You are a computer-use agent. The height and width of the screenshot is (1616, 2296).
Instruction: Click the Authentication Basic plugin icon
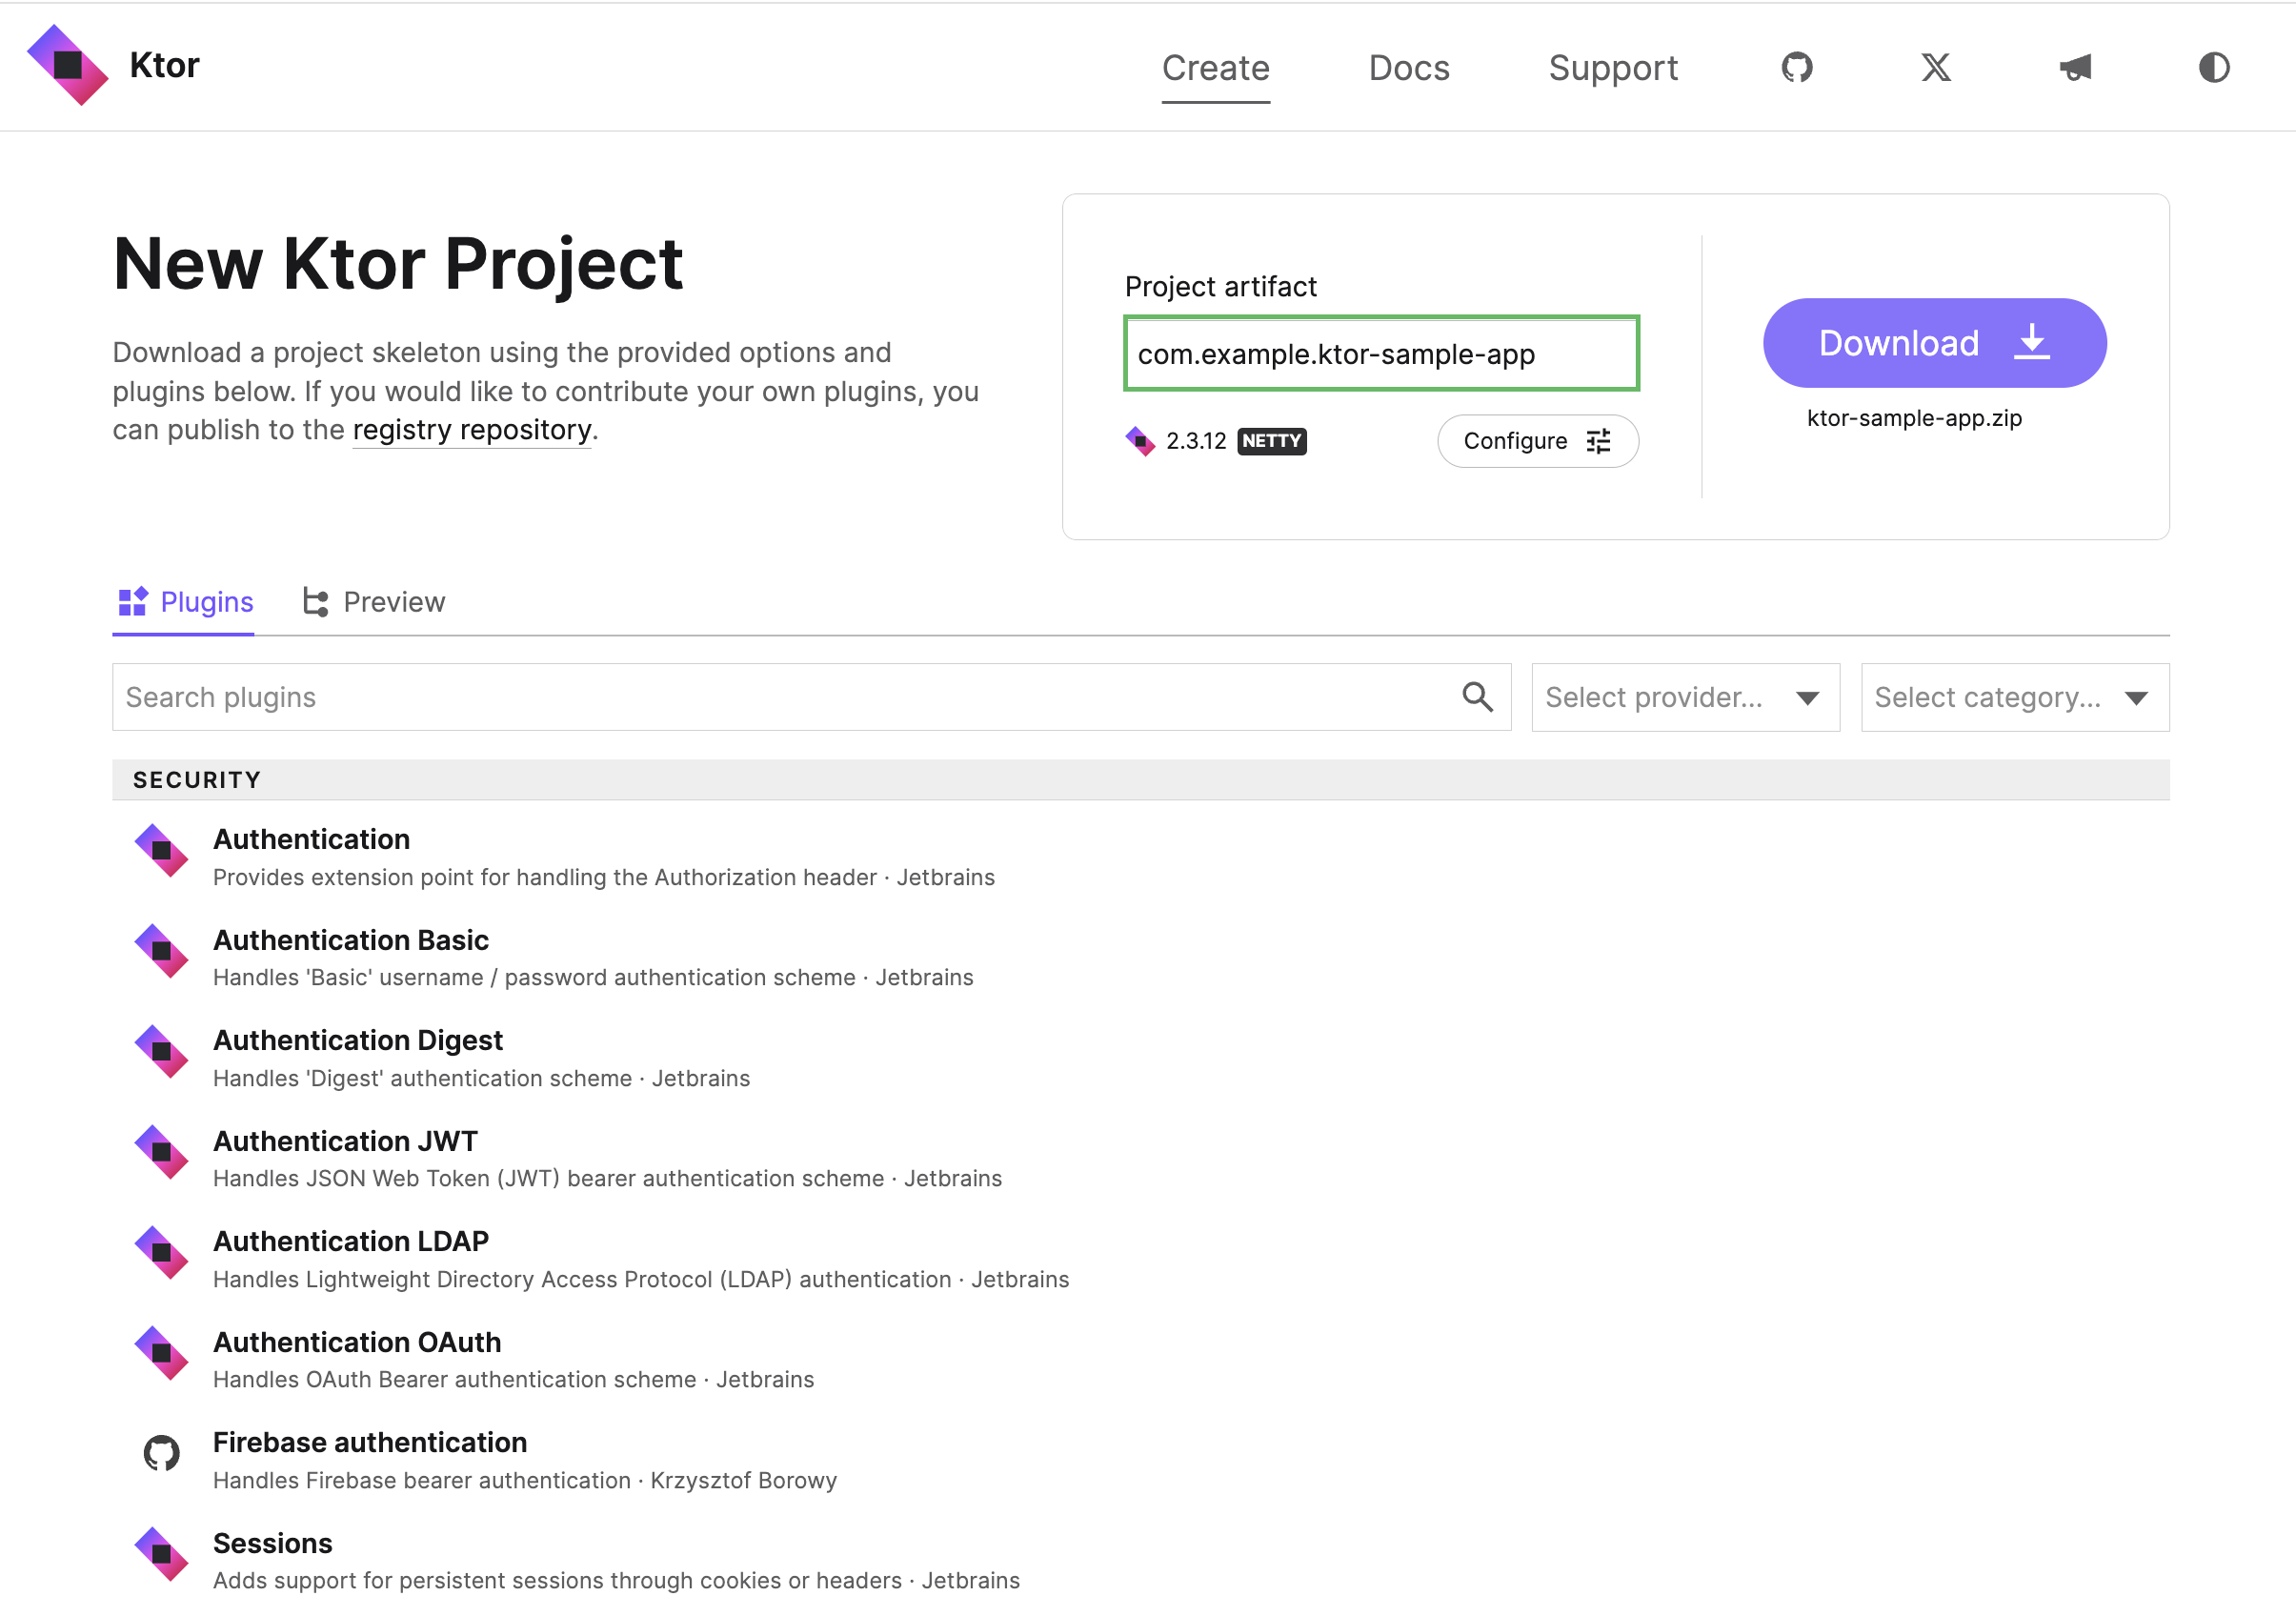point(161,951)
